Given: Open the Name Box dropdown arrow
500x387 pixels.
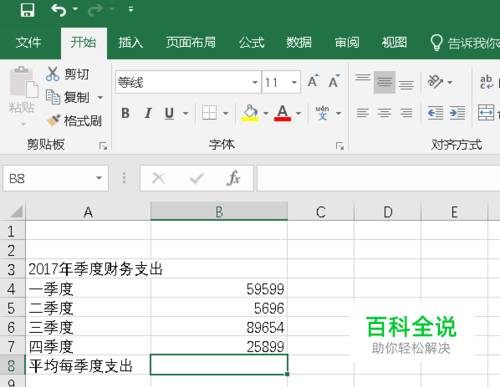Looking at the screenshot, I should pyautogui.click(x=99, y=178).
